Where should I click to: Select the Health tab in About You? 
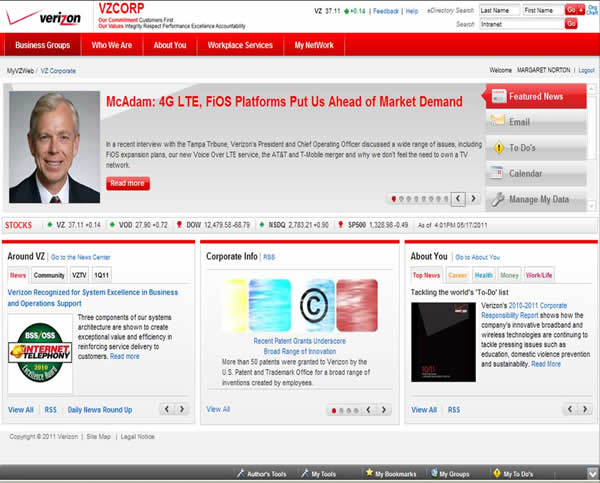point(484,274)
